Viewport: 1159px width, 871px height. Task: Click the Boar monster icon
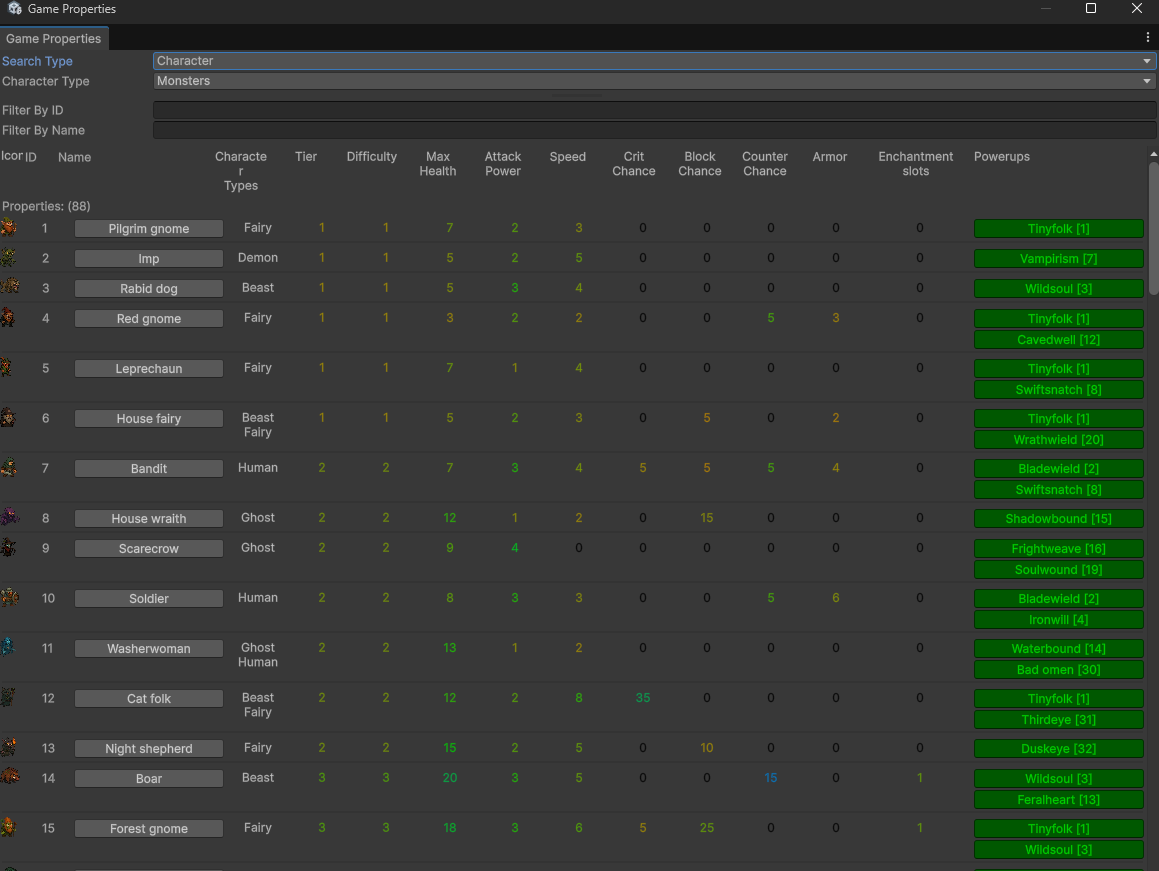pyautogui.click(x=9, y=777)
